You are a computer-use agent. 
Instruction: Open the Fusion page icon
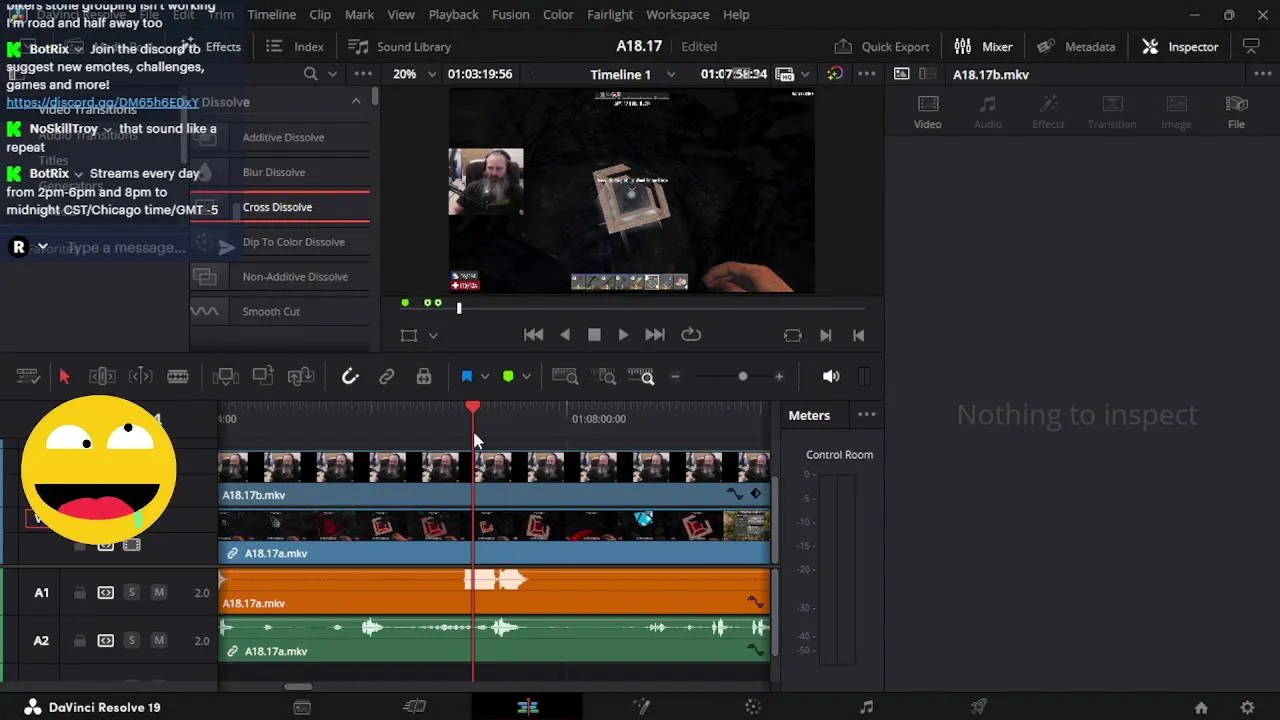point(641,707)
